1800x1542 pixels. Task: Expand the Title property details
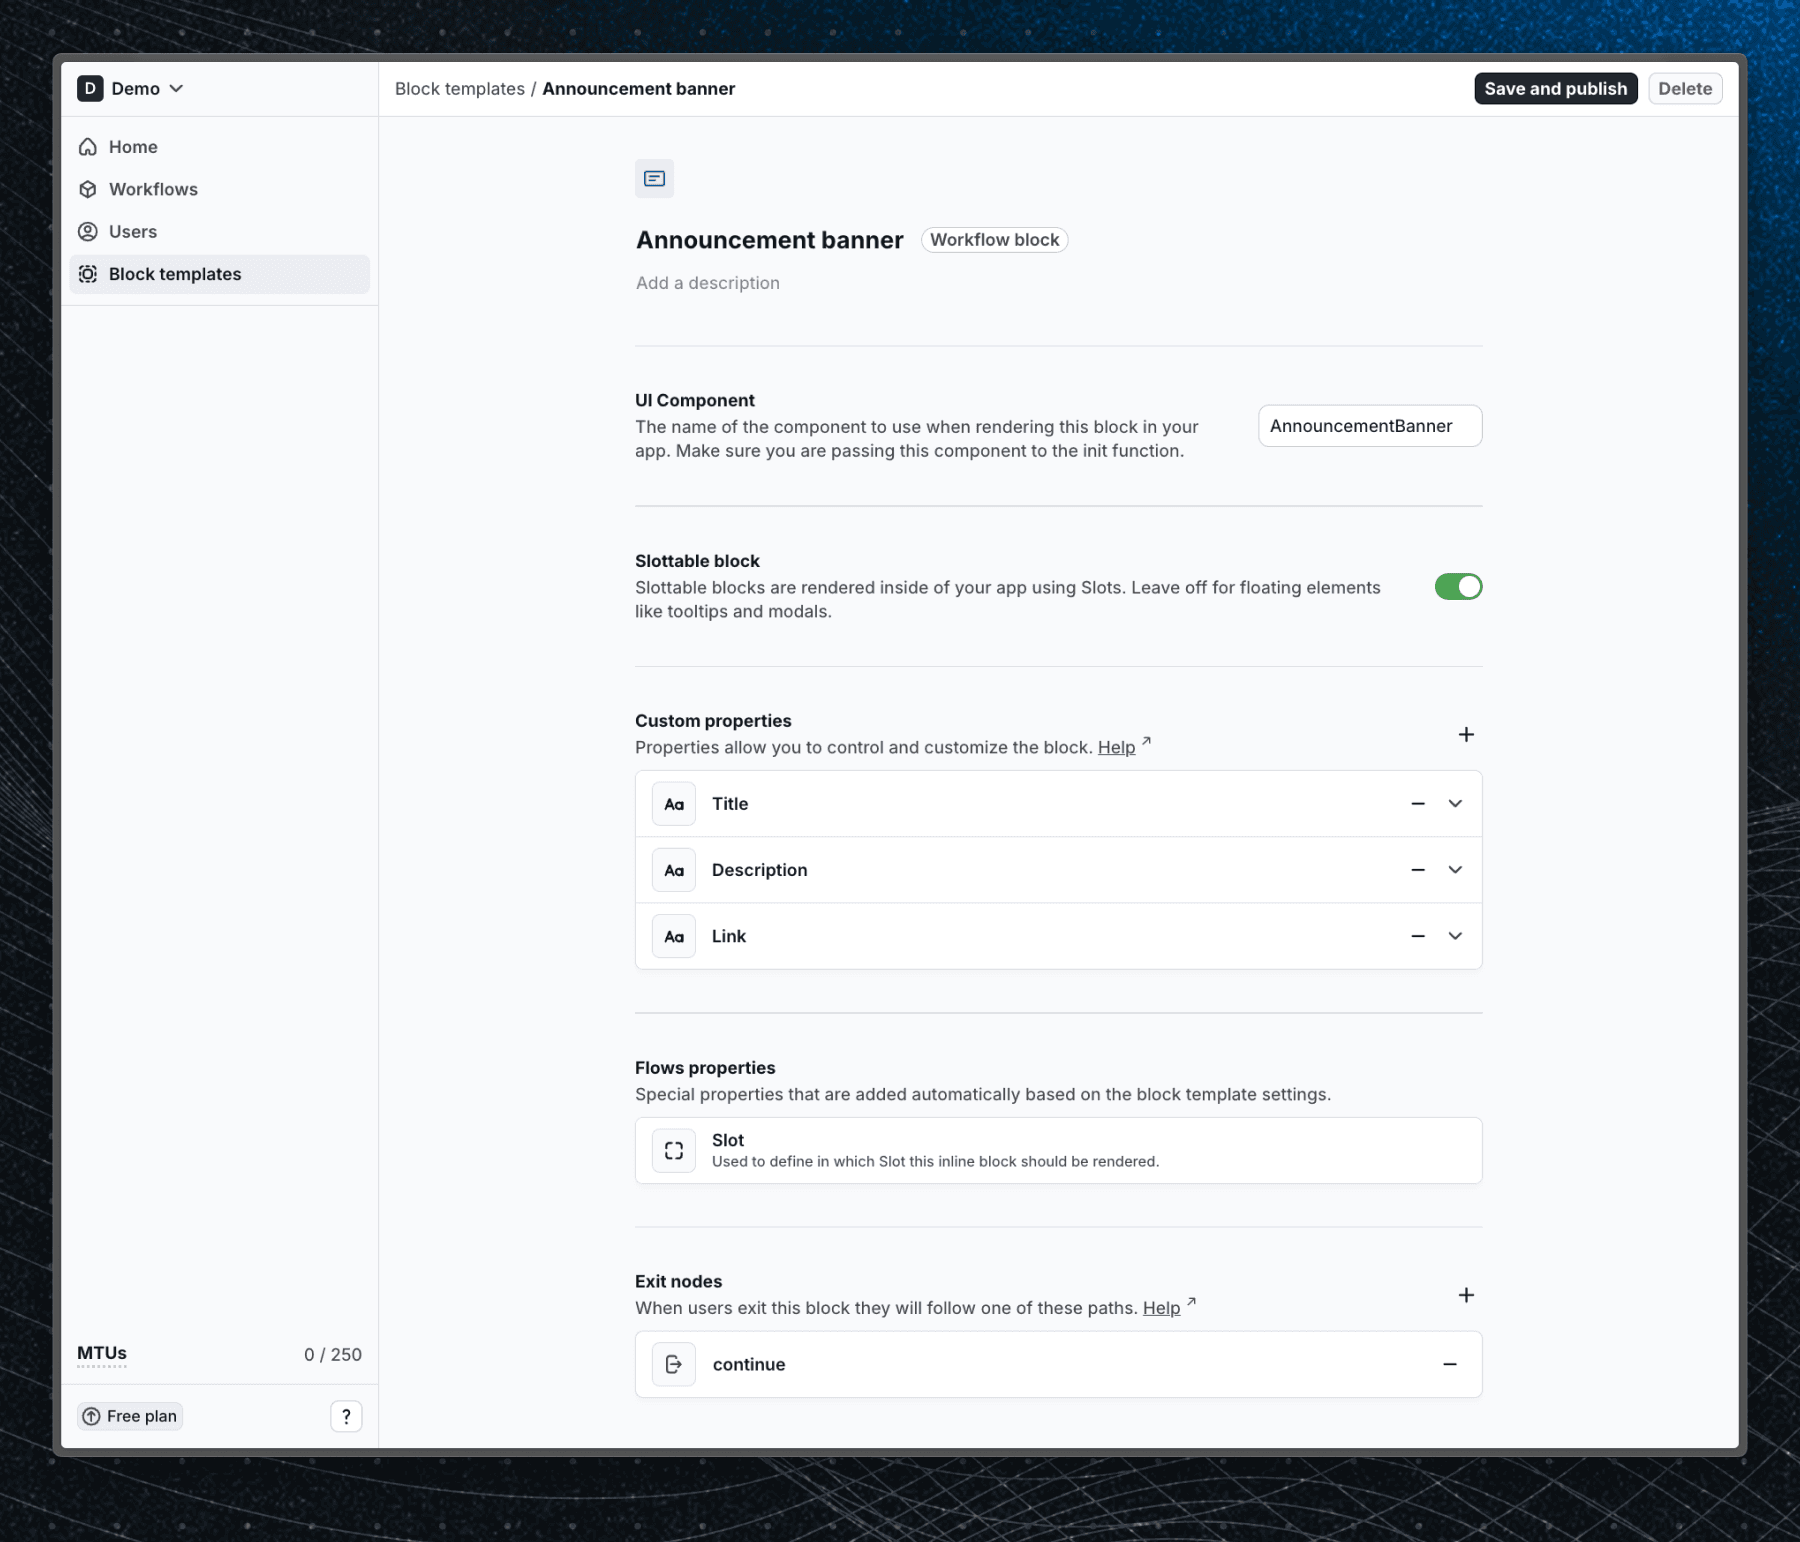(x=1456, y=803)
